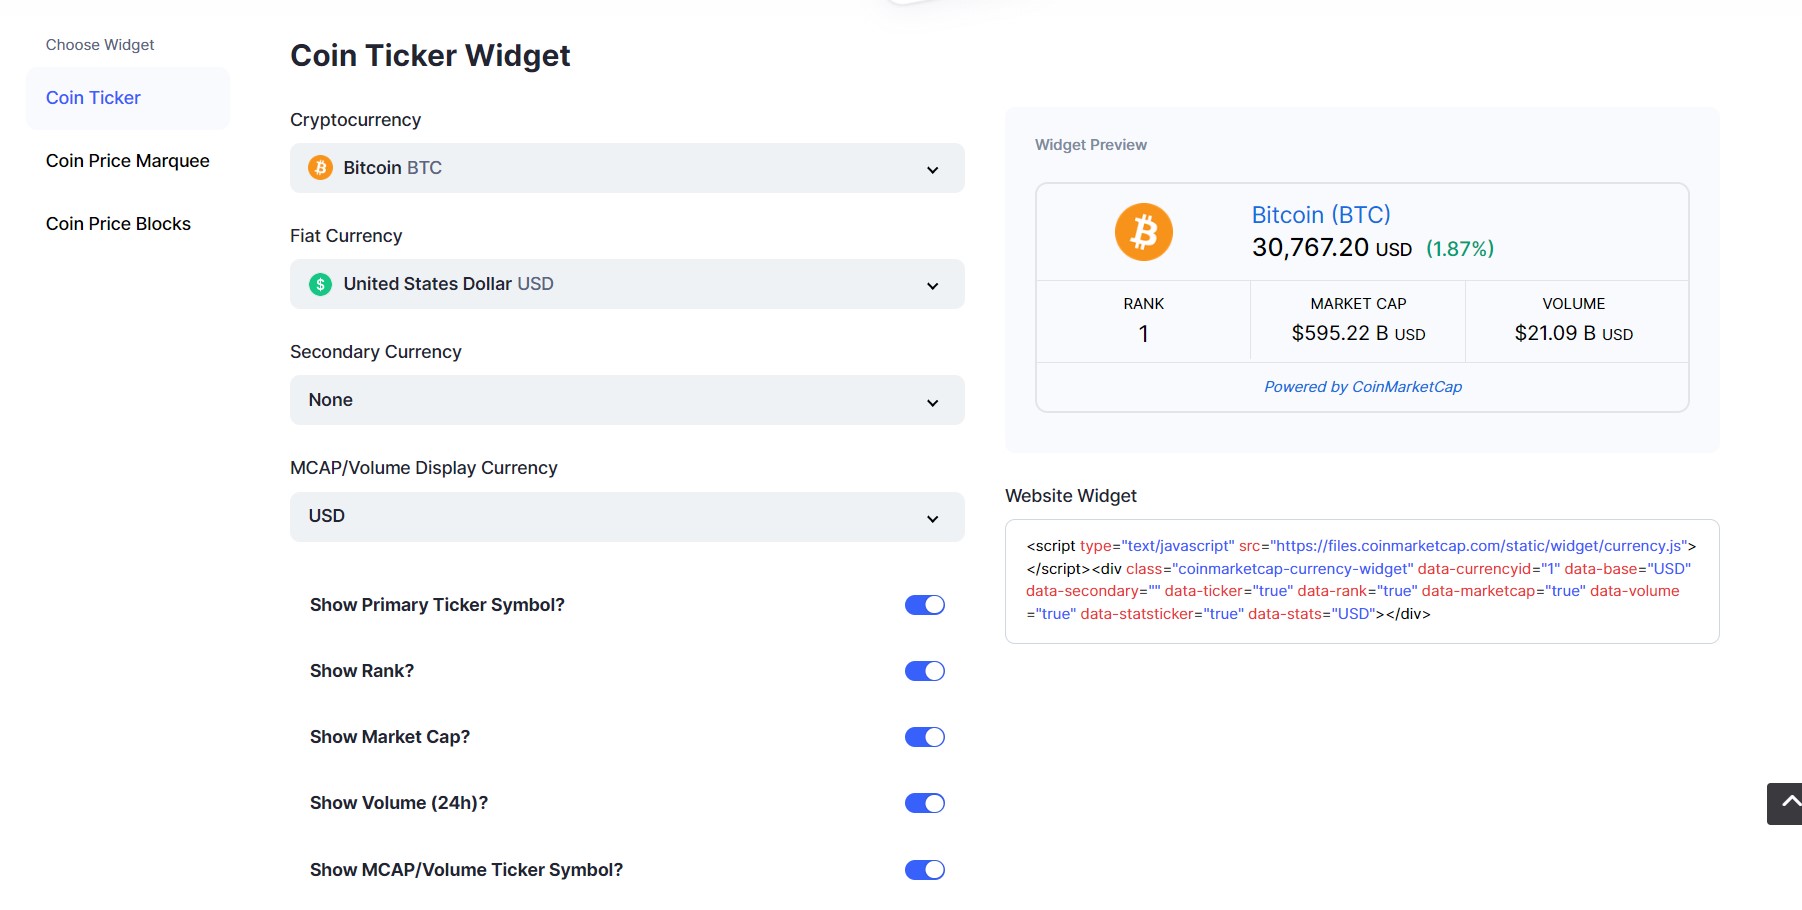1802x910 pixels.
Task: Click the orange Bitcoin icon in the Cryptocurrency dropdown
Action: click(320, 168)
